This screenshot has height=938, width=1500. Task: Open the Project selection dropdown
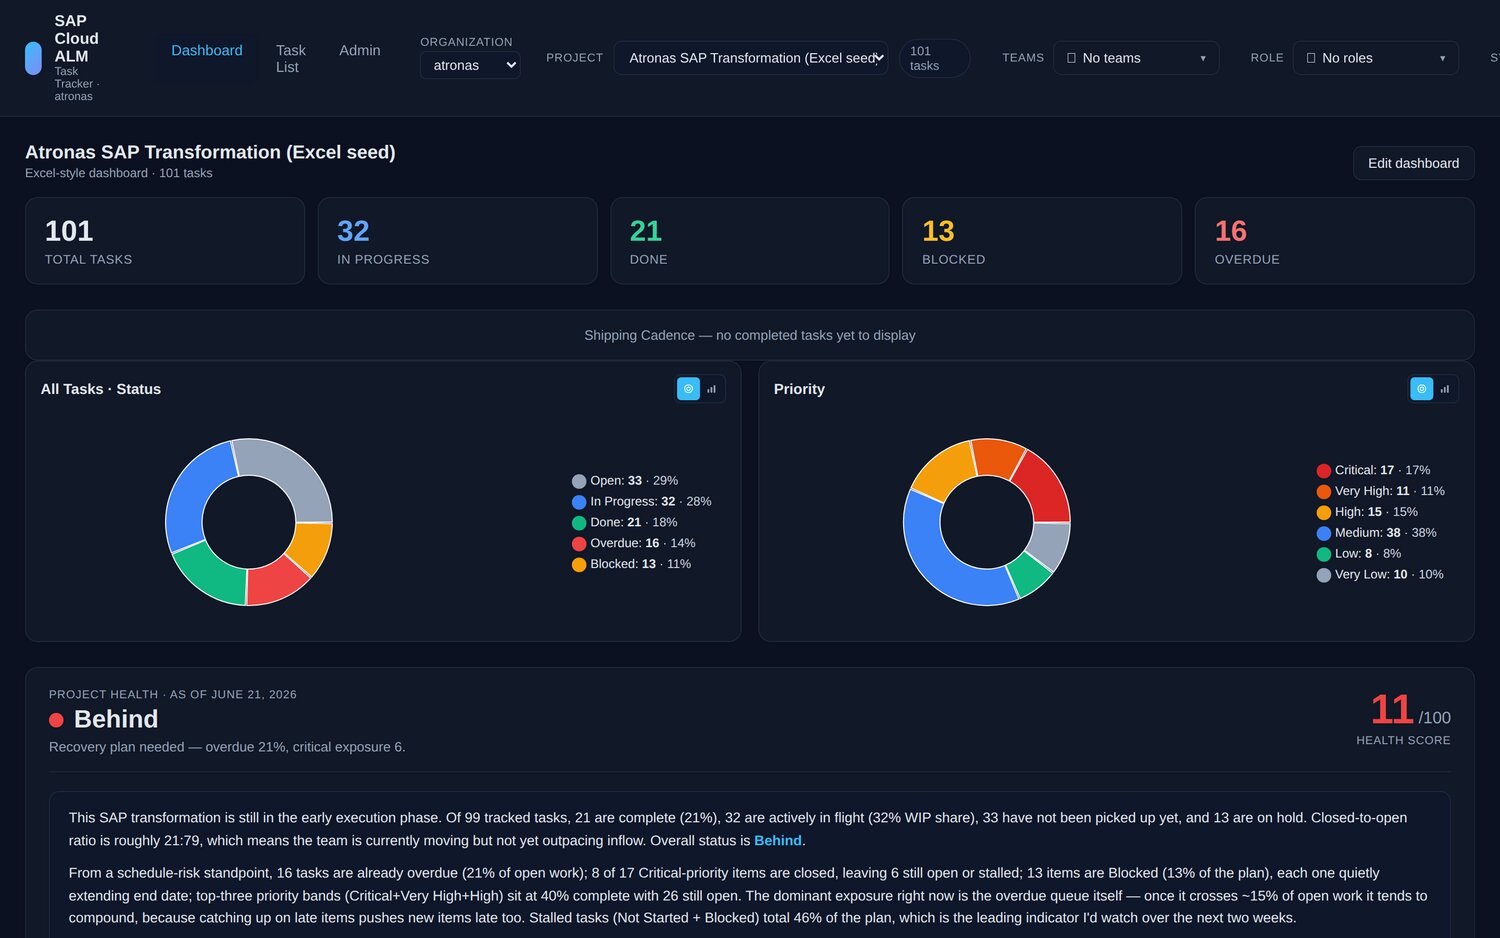pyautogui.click(x=750, y=58)
